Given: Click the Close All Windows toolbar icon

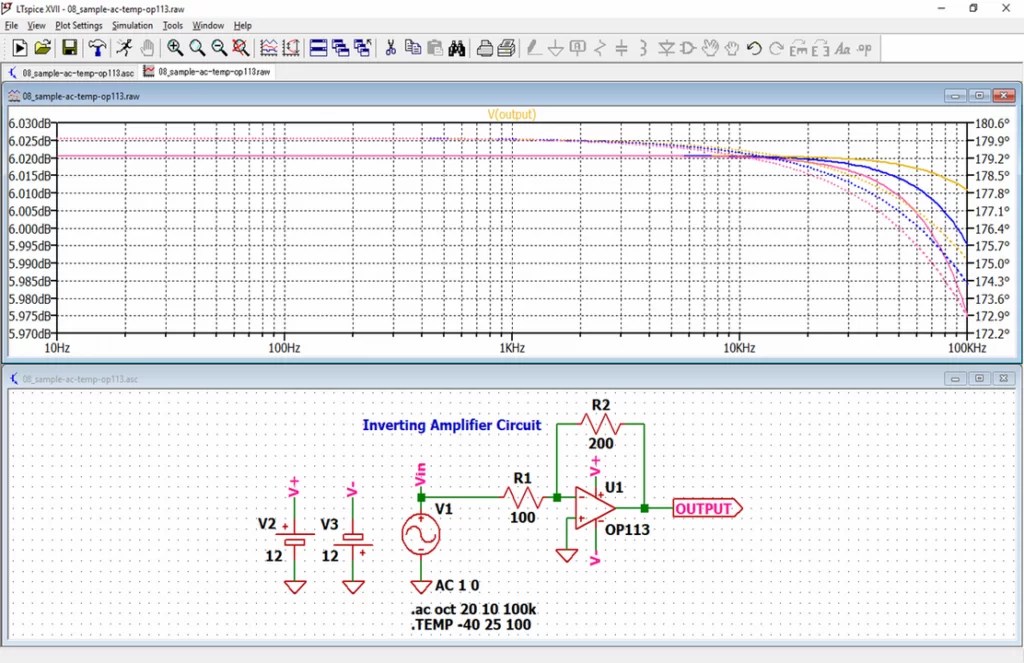Looking at the screenshot, I should (x=362, y=48).
